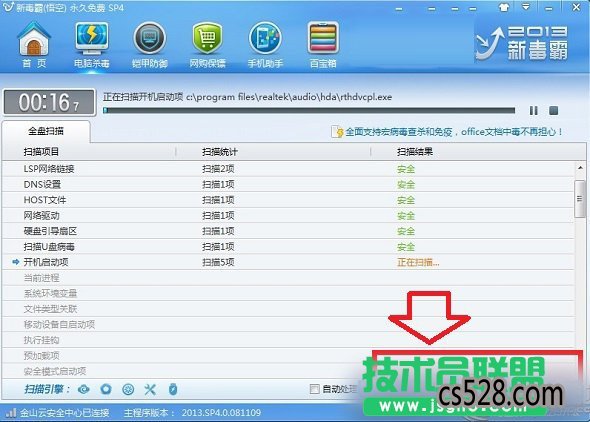Viewport: 590px width, 422px height.
Task: Open the 手机助手 phone assistant
Action: click(265, 44)
